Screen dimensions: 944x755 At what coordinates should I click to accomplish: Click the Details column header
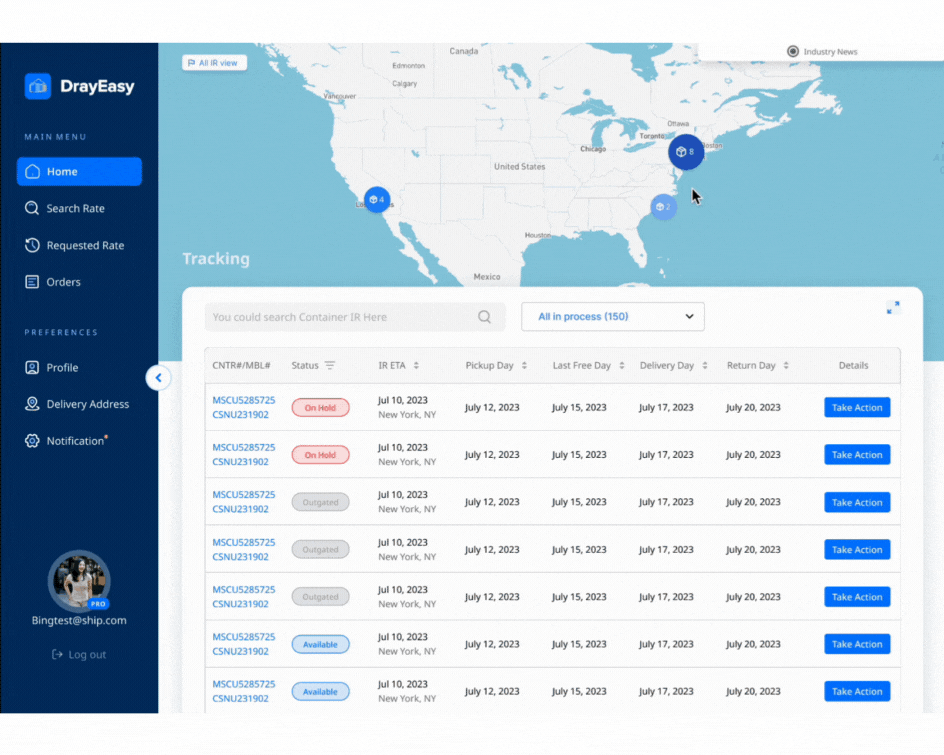pos(854,365)
